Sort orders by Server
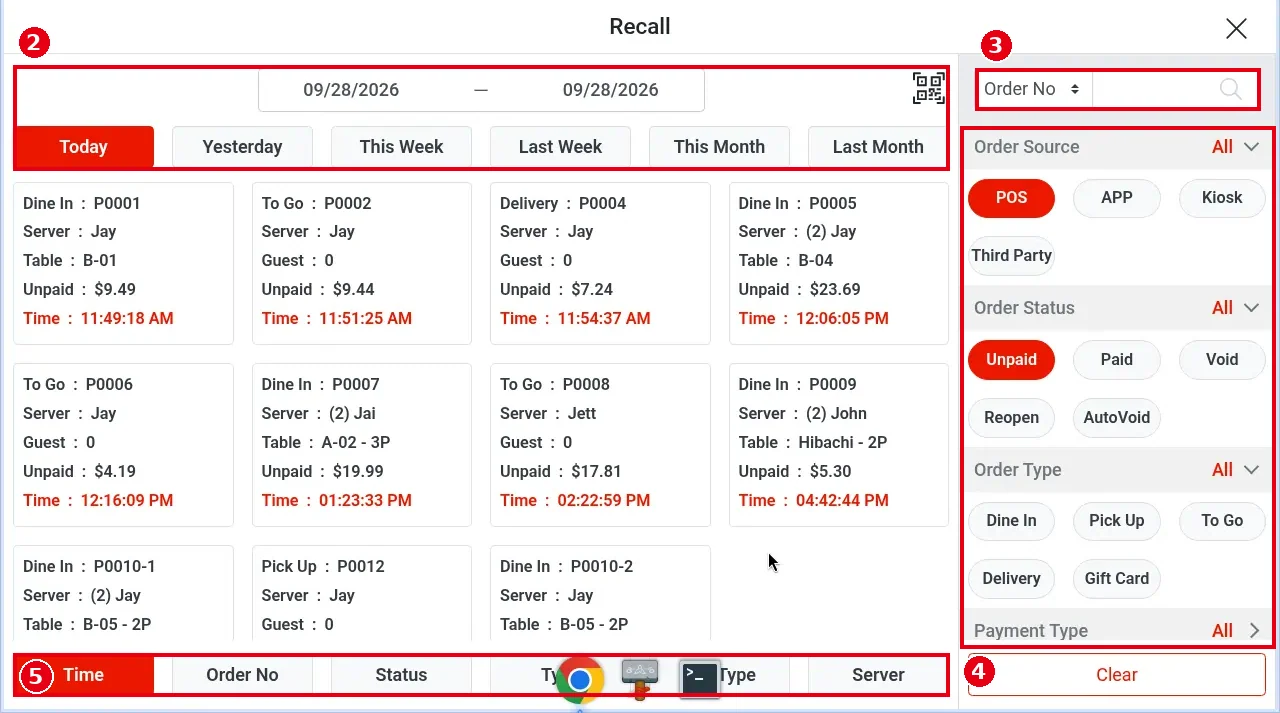This screenshot has height=713, width=1280. click(878, 675)
